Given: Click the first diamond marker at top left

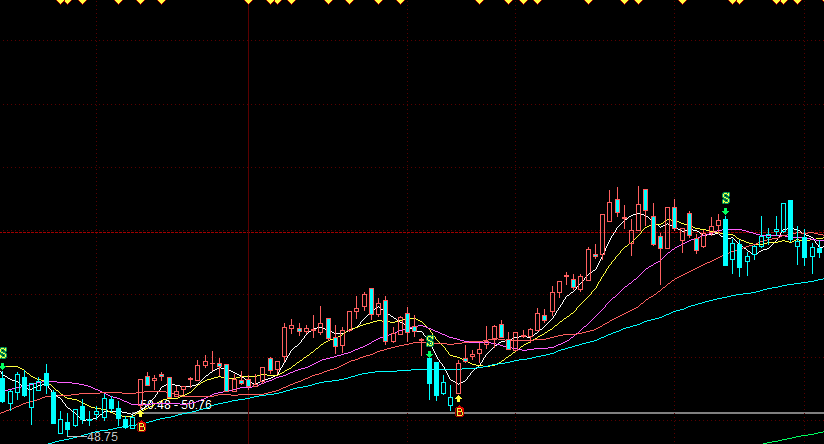Looking at the screenshot, I should 60,1.
